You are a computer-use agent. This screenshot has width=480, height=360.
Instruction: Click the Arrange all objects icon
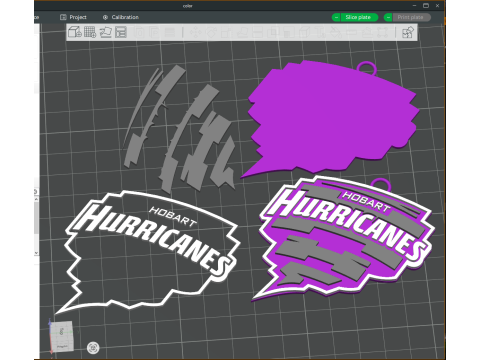pyautogui.click(x=121, y=32)
